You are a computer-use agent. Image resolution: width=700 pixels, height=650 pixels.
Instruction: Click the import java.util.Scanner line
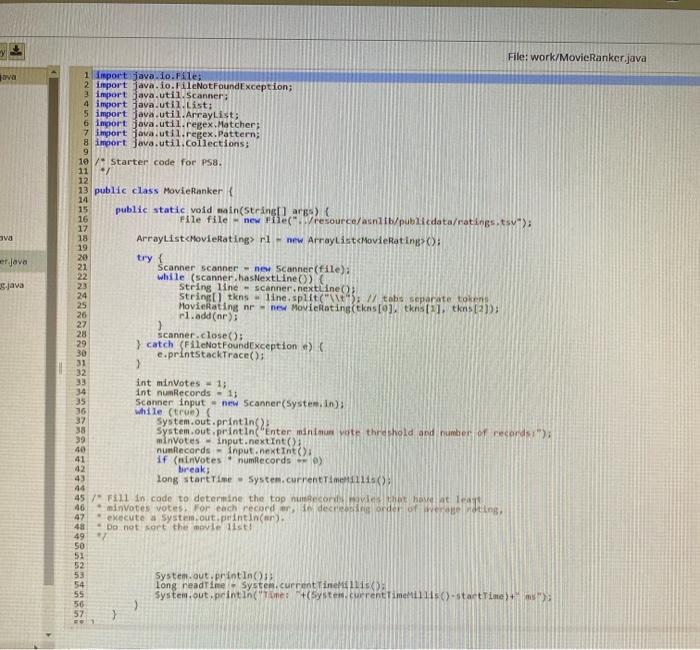162,96
